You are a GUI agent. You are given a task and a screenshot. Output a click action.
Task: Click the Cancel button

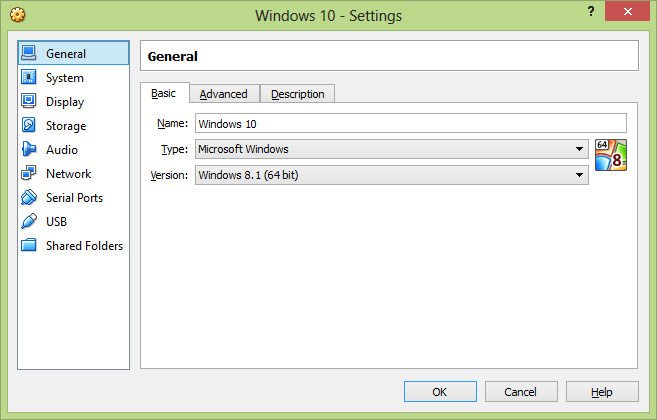pyautogui.click(x=521, y=391)
